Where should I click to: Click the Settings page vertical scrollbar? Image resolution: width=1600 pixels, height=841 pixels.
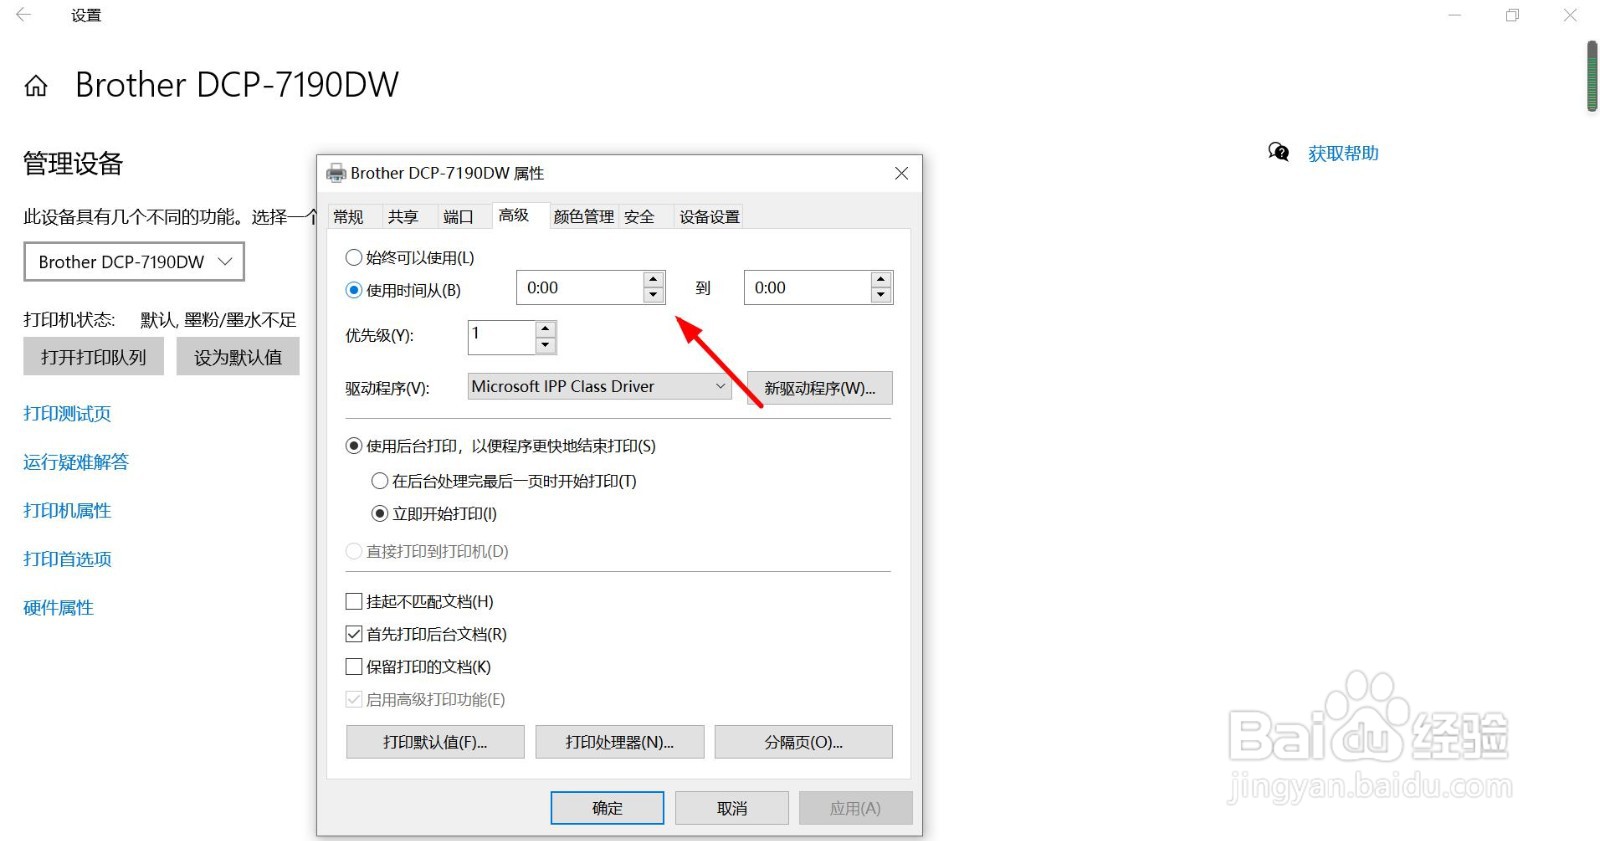(x=1592, y=76)
